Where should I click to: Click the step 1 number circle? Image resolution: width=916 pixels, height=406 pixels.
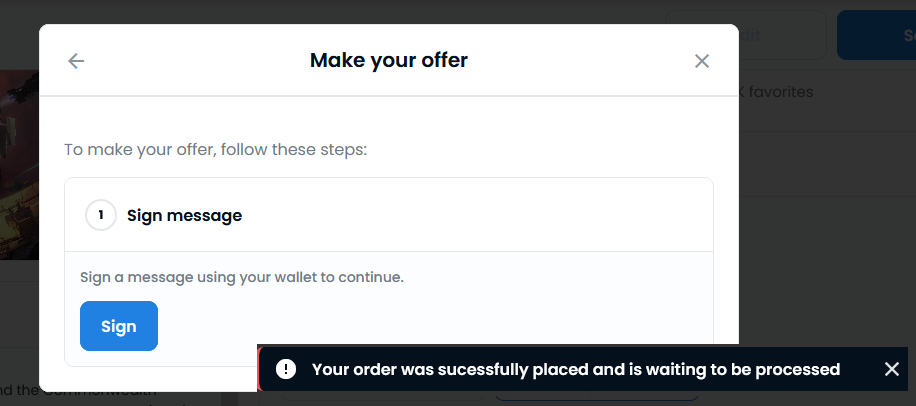[x=101, y=215]
